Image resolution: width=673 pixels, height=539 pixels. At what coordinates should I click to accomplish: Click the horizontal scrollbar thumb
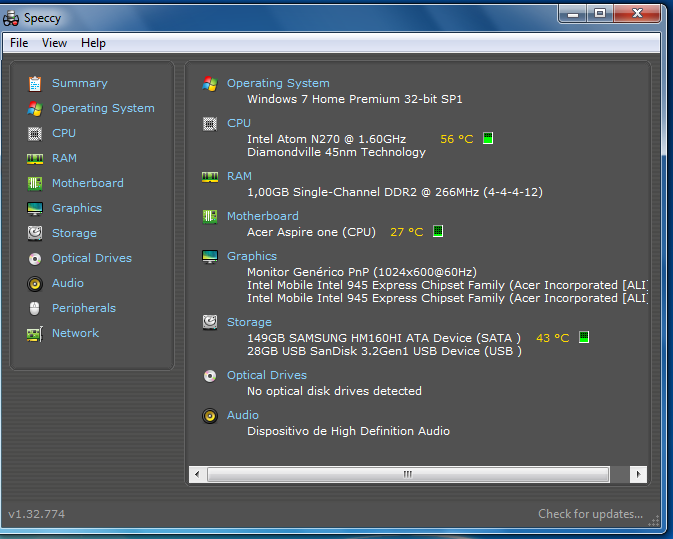pyautogui.click(x=408, y=474)
